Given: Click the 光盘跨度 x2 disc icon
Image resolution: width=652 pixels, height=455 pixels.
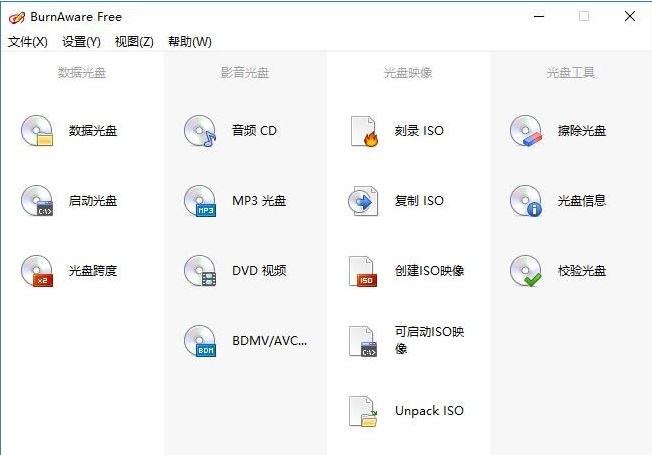Looking at the screenshot, I should tap(37, 271).
